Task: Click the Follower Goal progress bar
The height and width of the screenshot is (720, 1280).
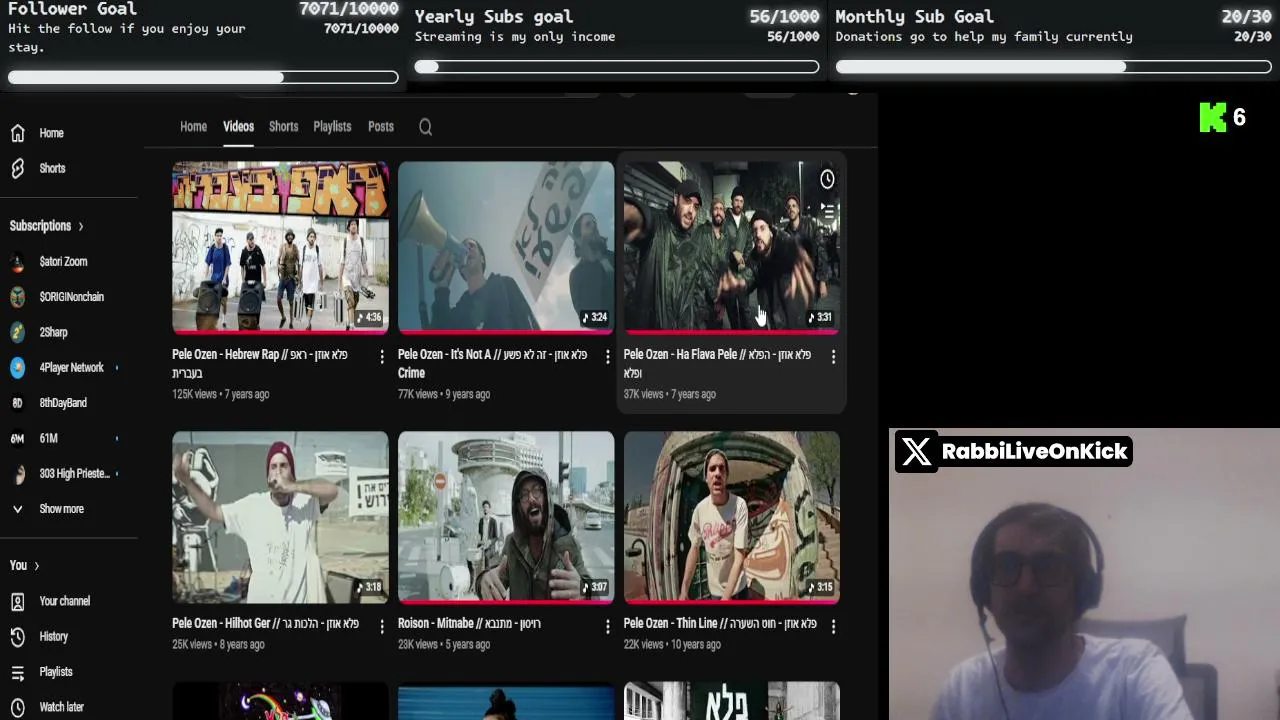Action: pyautogui.click(x=203, y=77)
